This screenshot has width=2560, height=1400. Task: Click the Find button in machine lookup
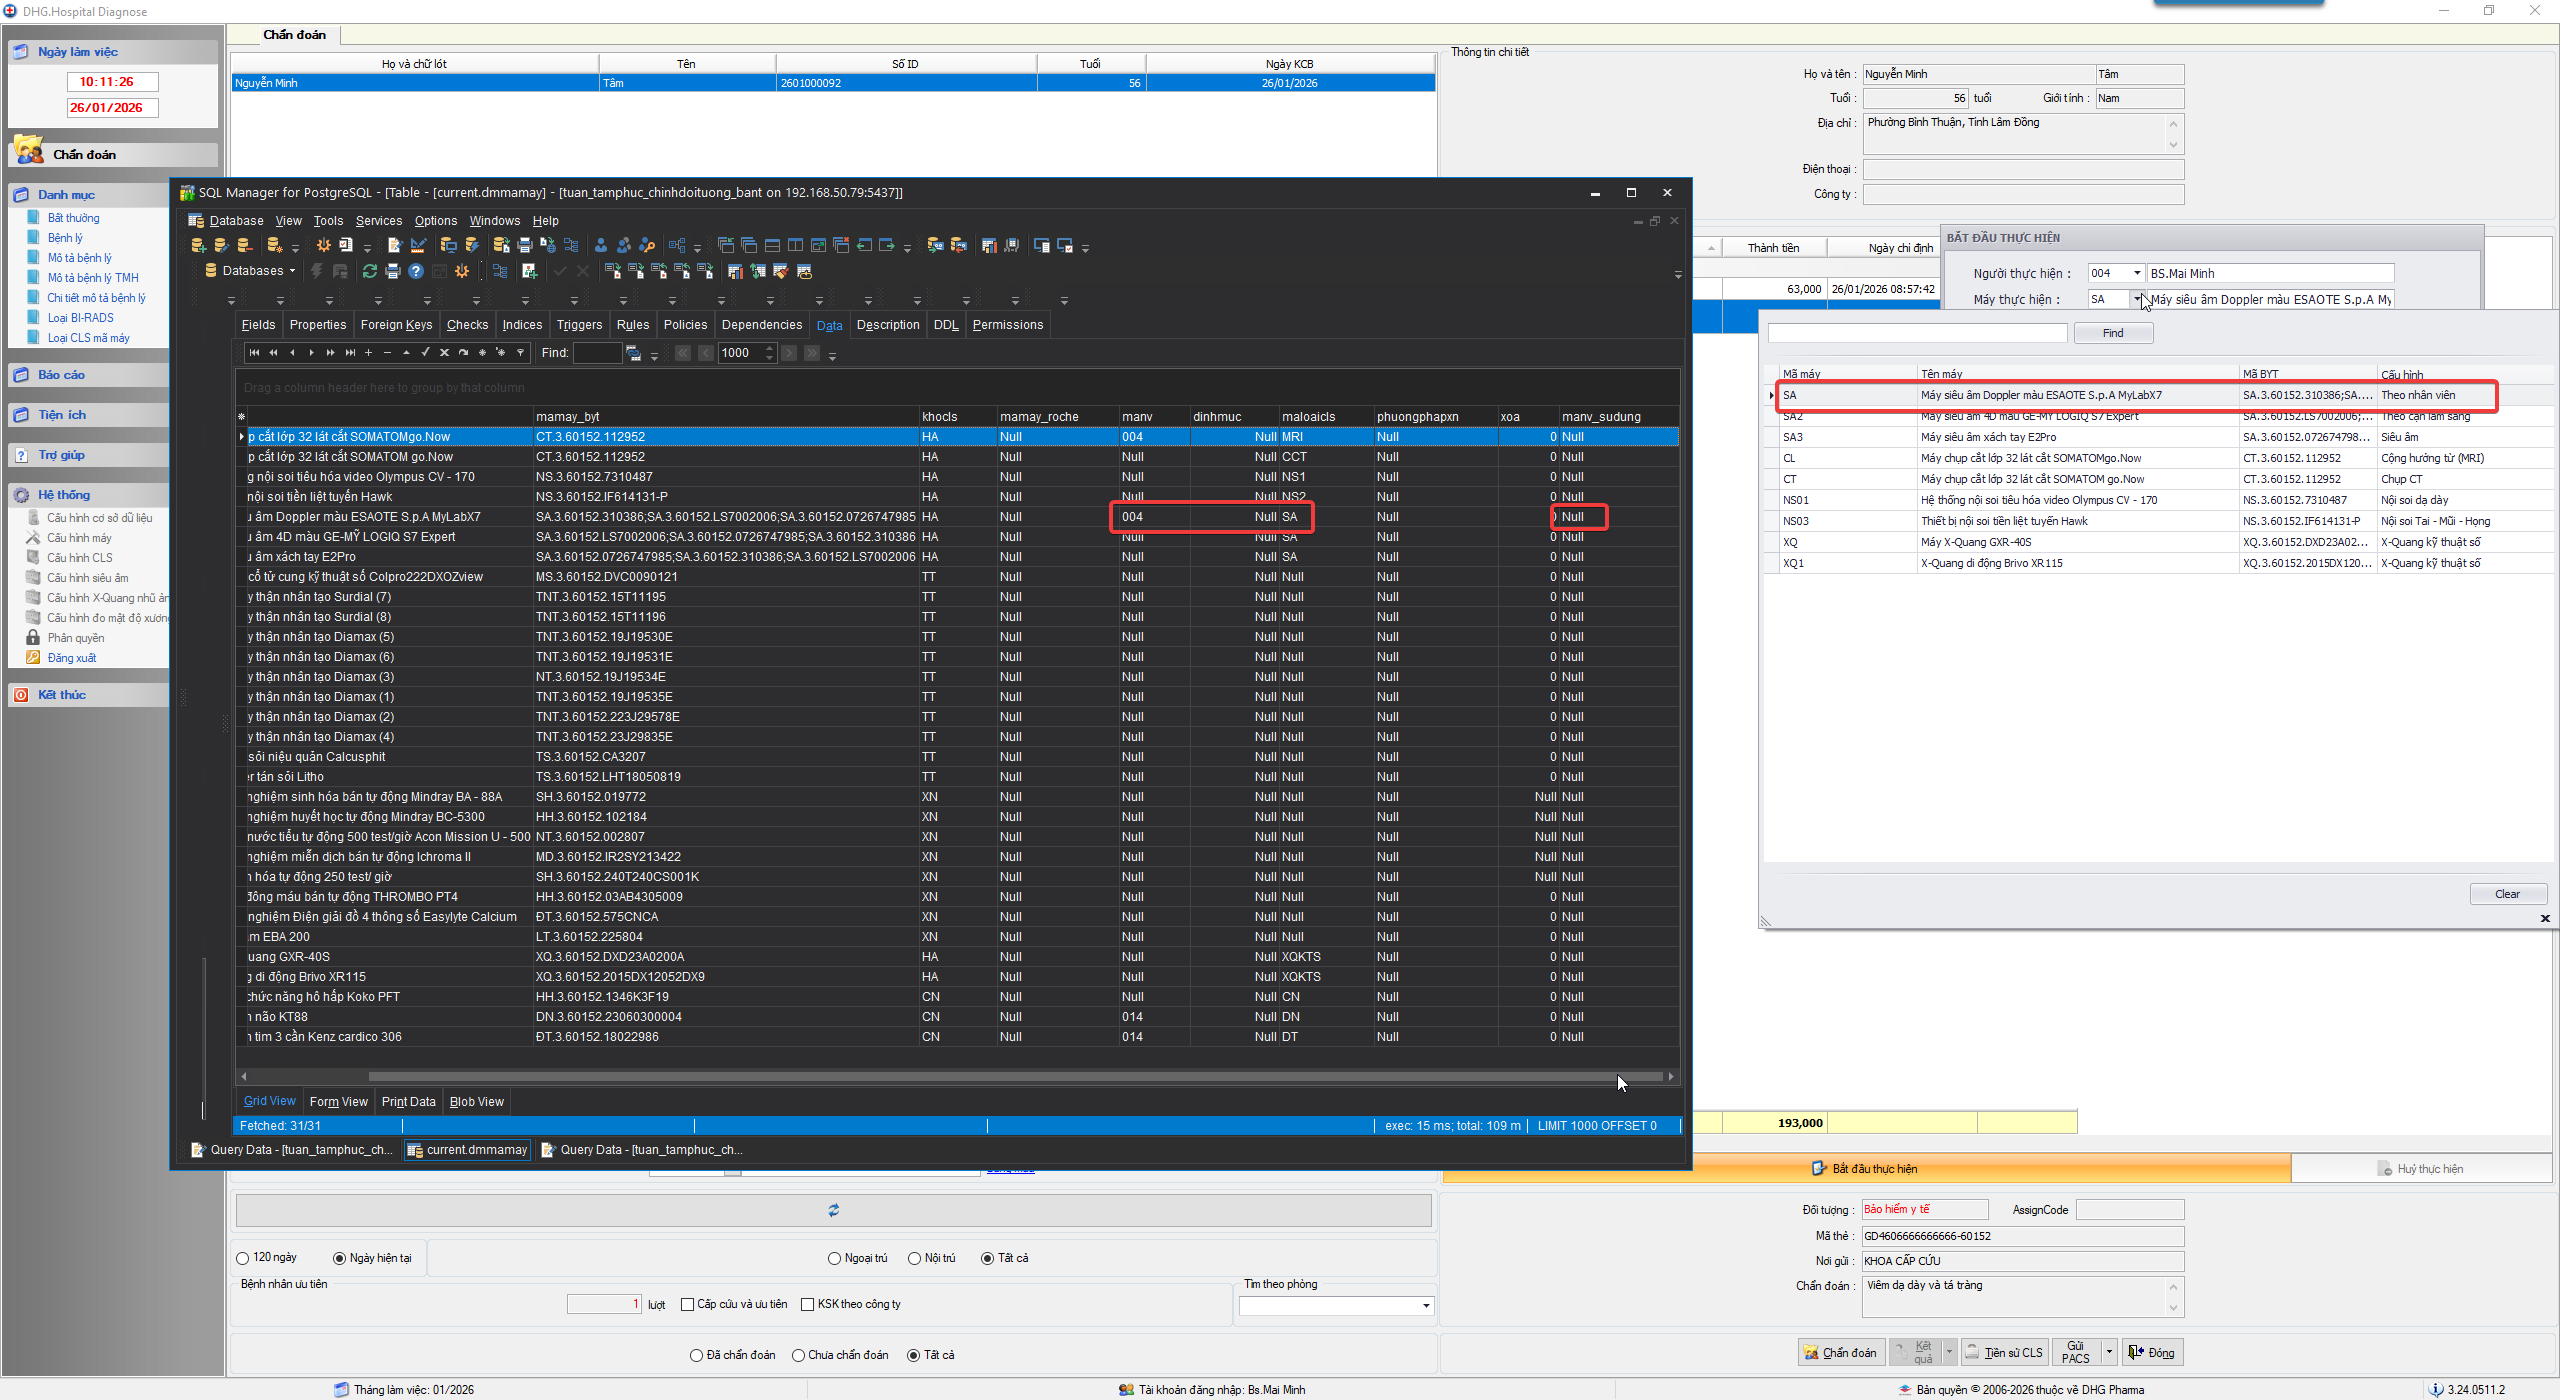[2112, 333]
